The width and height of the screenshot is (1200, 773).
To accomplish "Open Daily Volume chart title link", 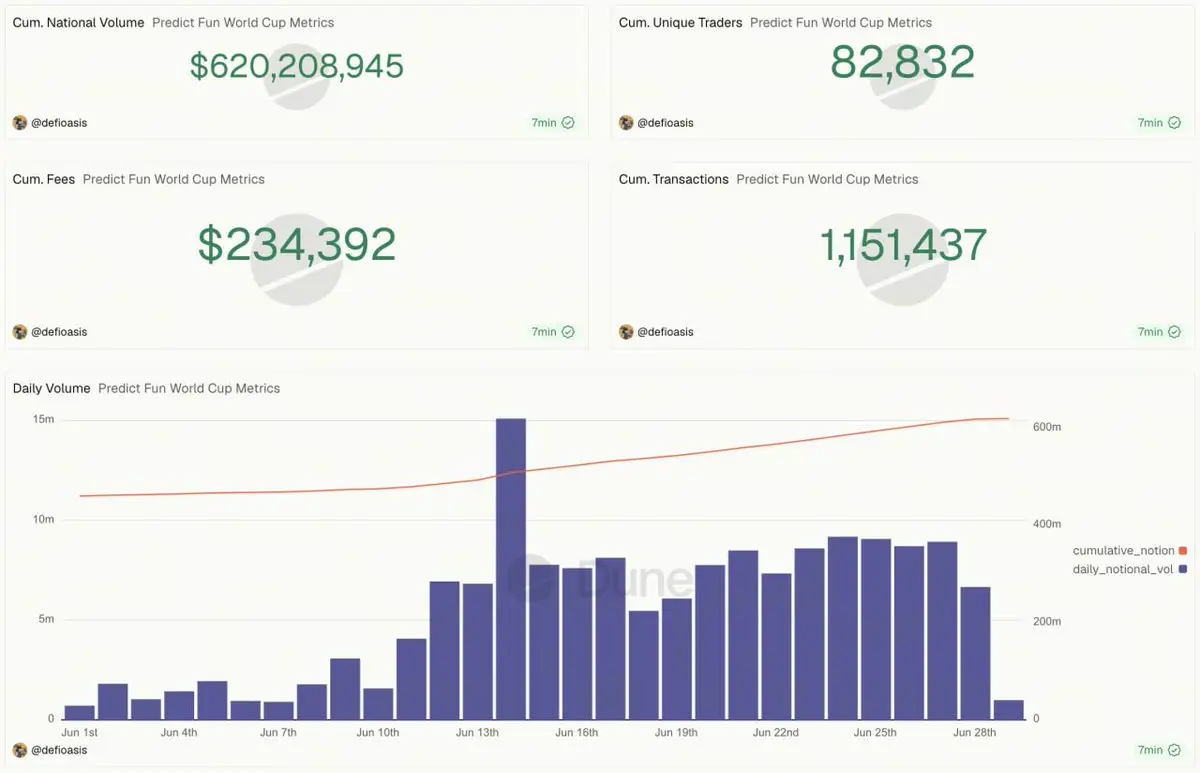I will [51, 388].
